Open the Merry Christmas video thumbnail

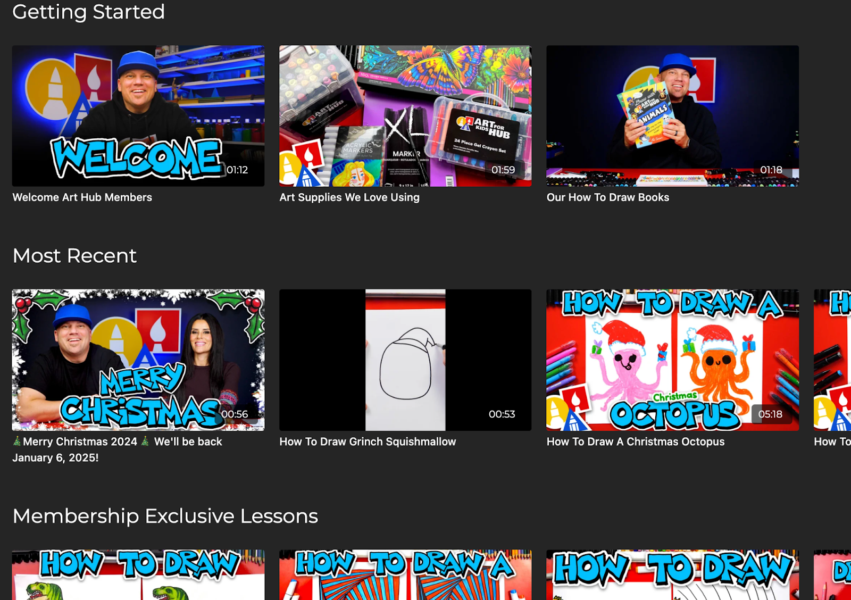coord(138,359)
